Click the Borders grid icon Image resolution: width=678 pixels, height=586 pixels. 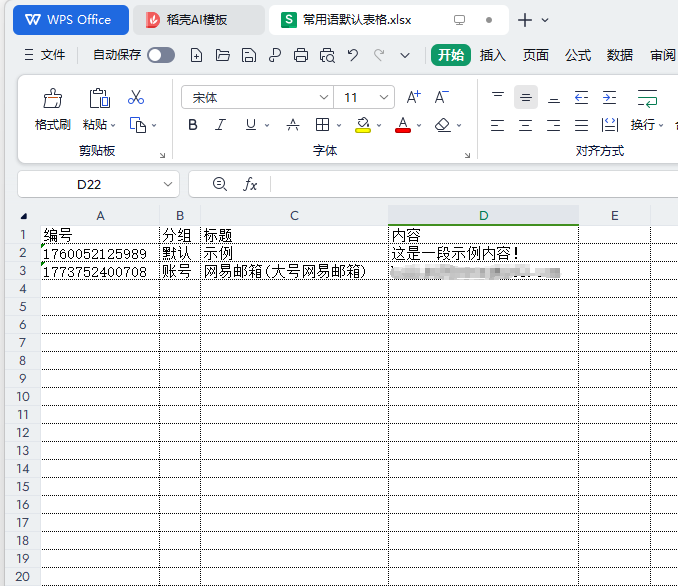[322, 125]
